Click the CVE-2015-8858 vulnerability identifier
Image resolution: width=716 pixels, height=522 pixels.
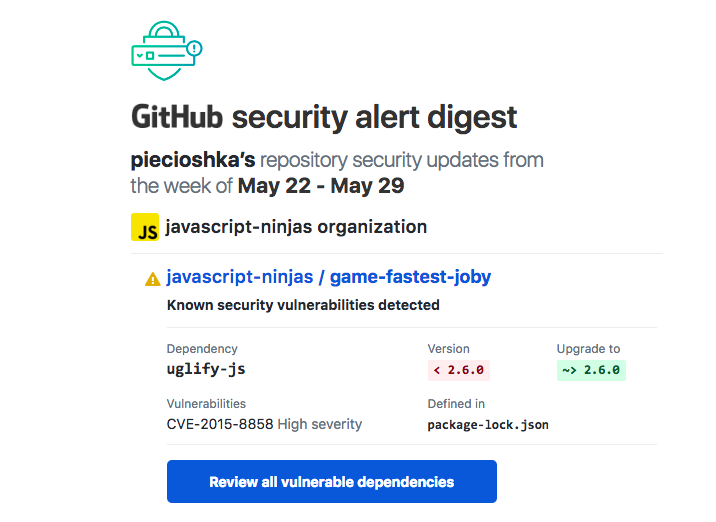220,424
